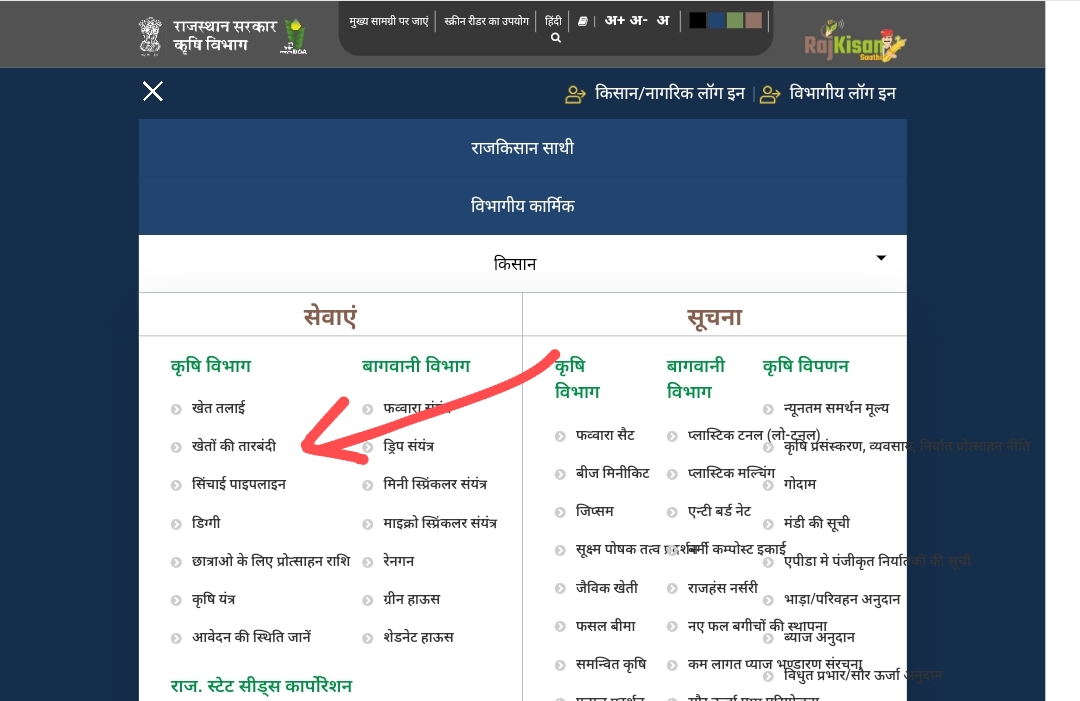
Task: Select the brown color theme swatch
Action: coord(754,21)
